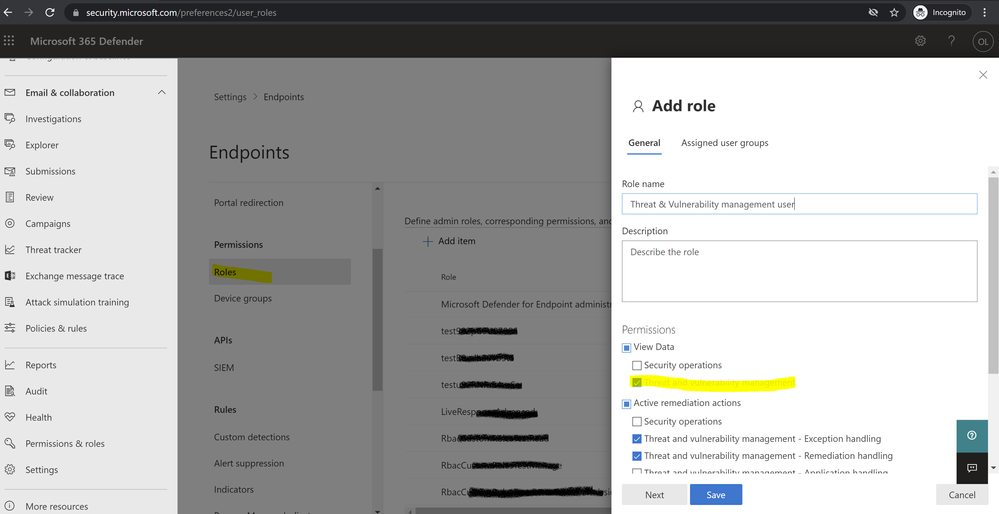Open the help question mark in header

(951, 41)
